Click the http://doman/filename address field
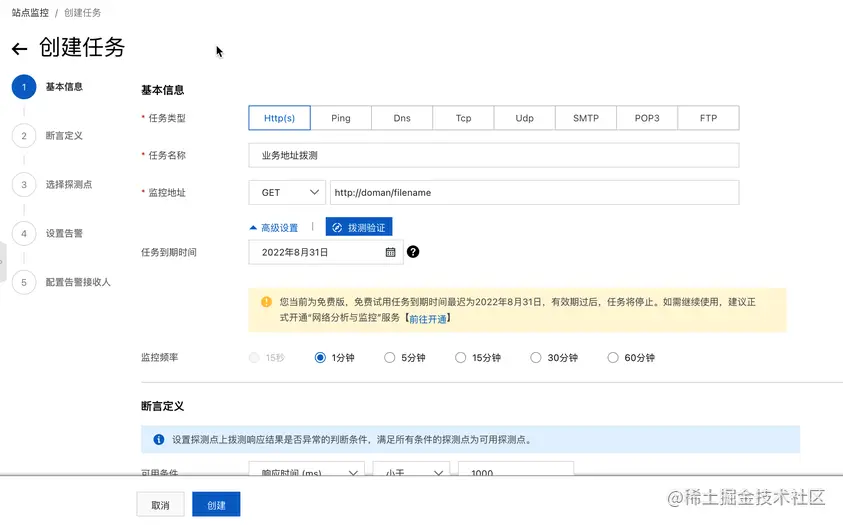The image size is (843, 525). coord(534,192)
